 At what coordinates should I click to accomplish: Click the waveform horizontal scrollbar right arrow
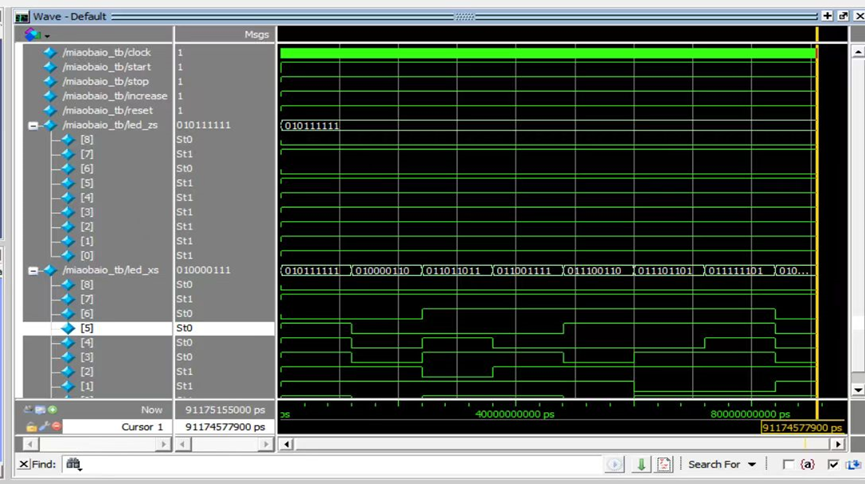click(838, 444)
